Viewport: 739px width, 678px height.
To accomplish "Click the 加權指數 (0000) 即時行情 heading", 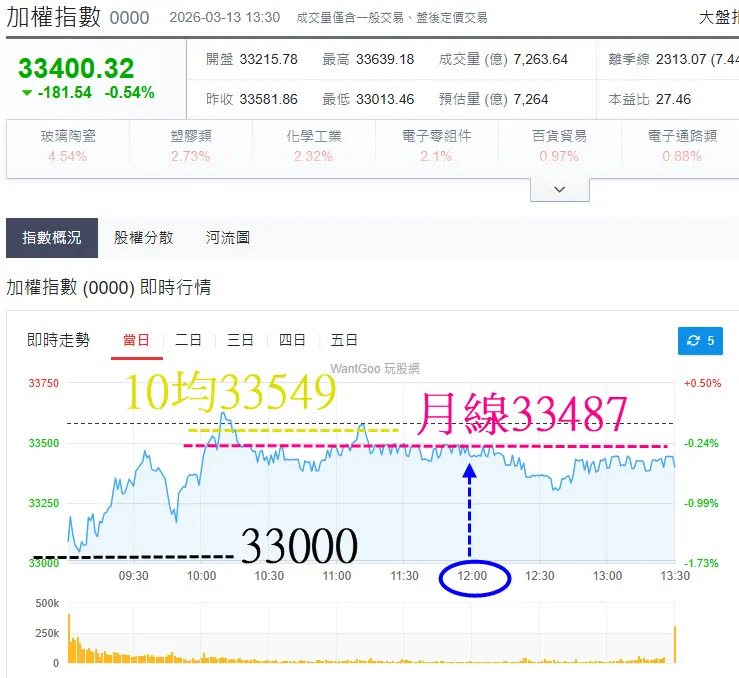I will [x=108, y=287].
